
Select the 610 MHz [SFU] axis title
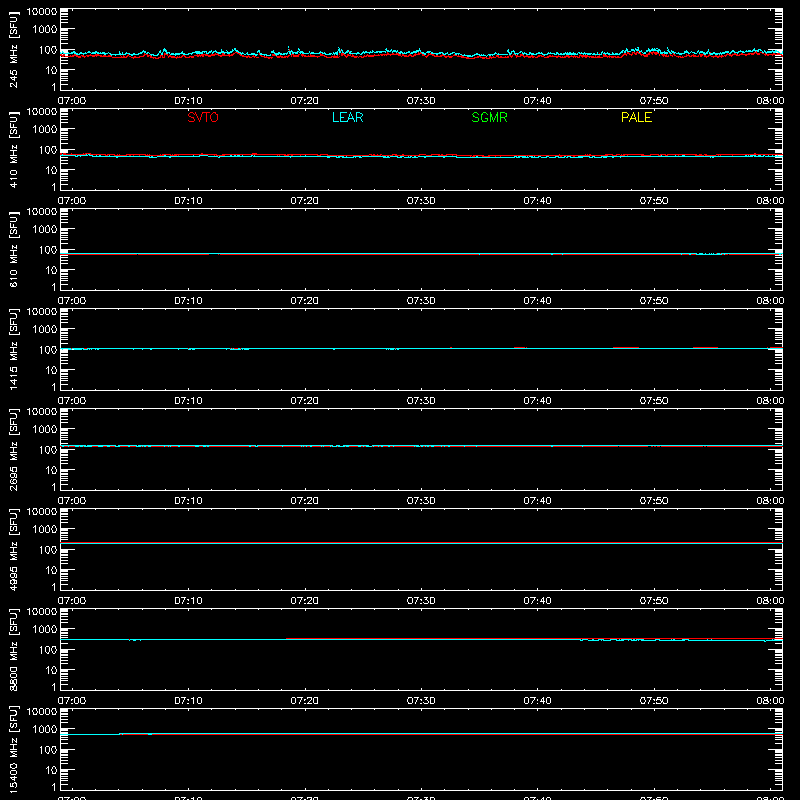13,249
